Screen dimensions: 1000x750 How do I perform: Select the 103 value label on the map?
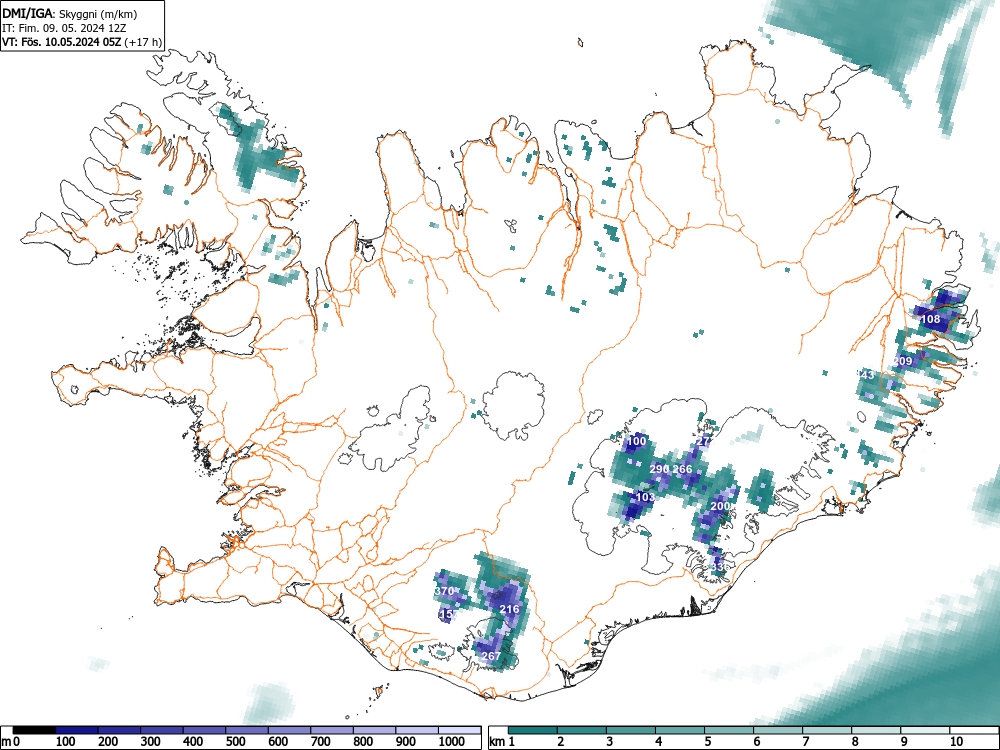645,497
